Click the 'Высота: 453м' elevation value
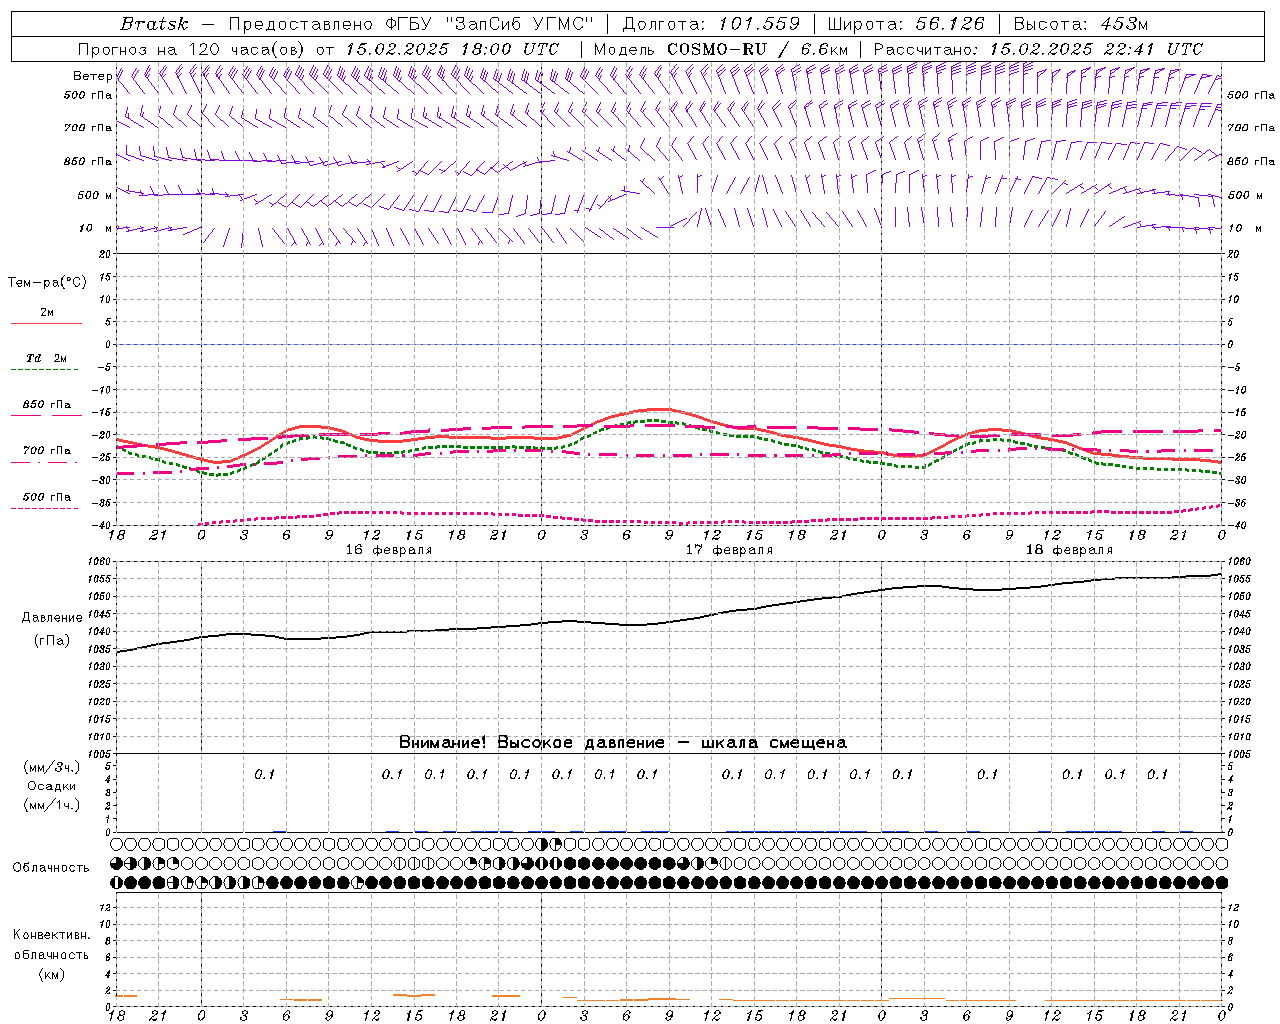 click(x=1081, y=24)
